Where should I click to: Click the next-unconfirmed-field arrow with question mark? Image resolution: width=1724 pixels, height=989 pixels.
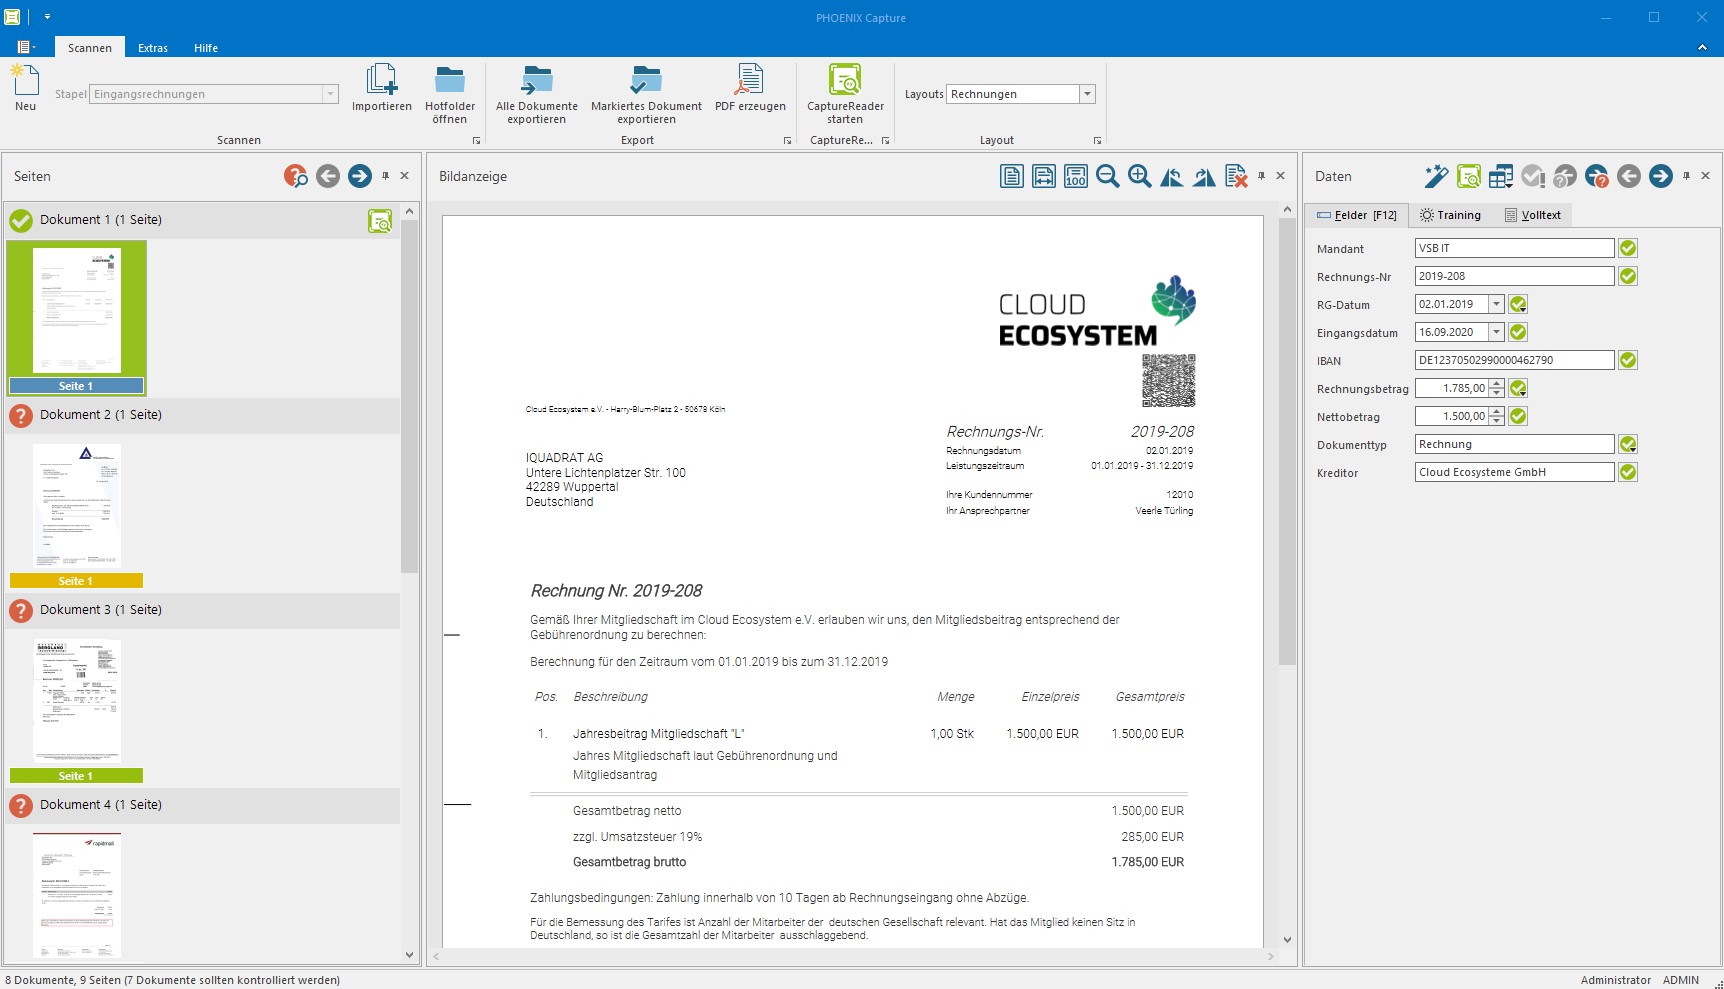coord(1597,176)
